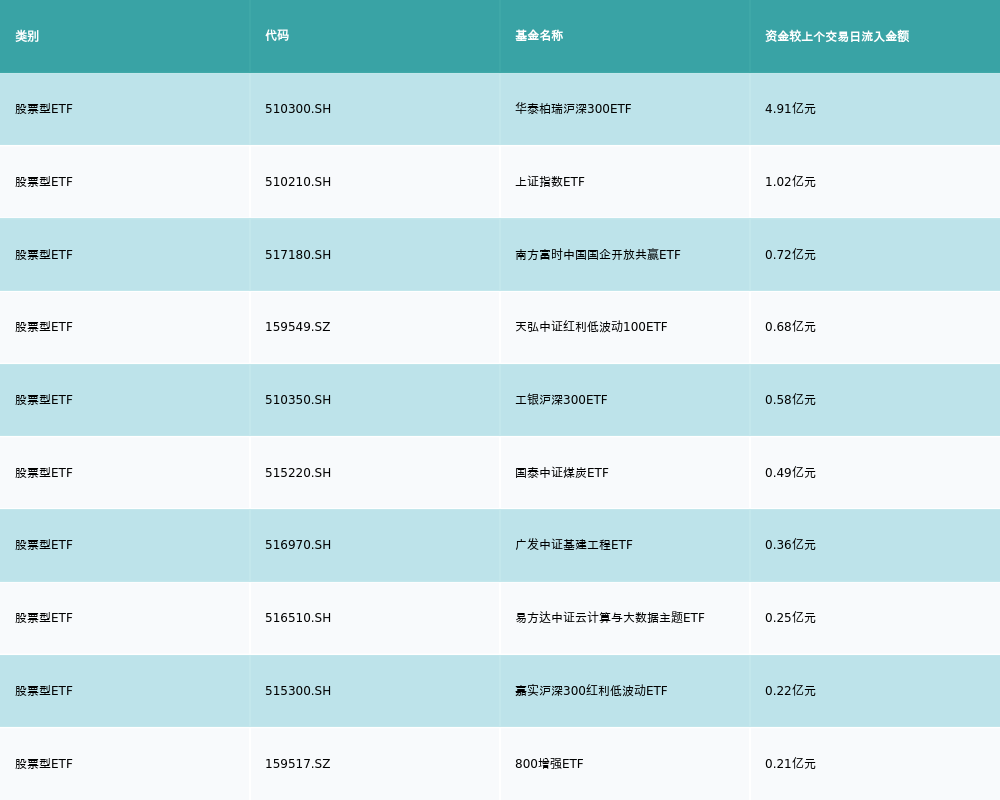Click 股票型ETF in the 510210.SH row
The width and height of the screenshot is (1000, 800).
[44, 182]
